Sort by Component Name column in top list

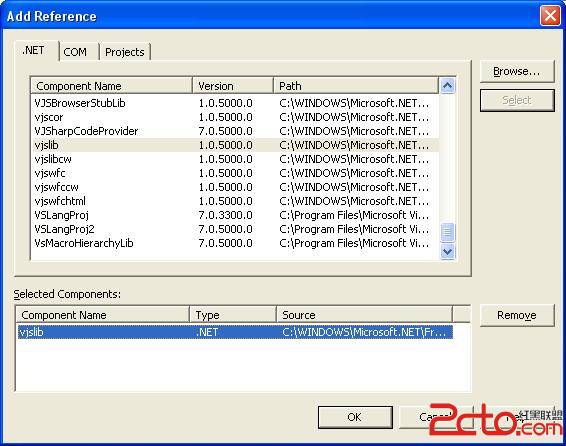(112, 86)
